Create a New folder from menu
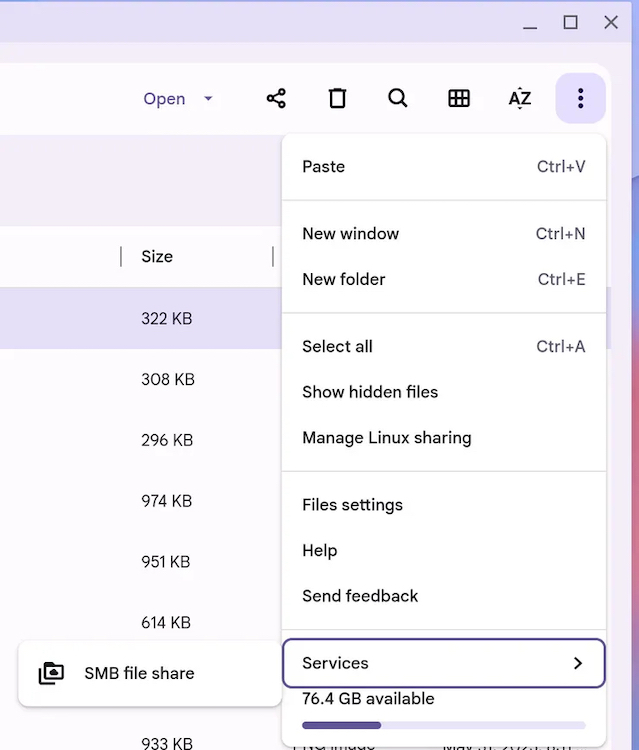The width and height of the screenshot is (639, 750). click(344, 279)
